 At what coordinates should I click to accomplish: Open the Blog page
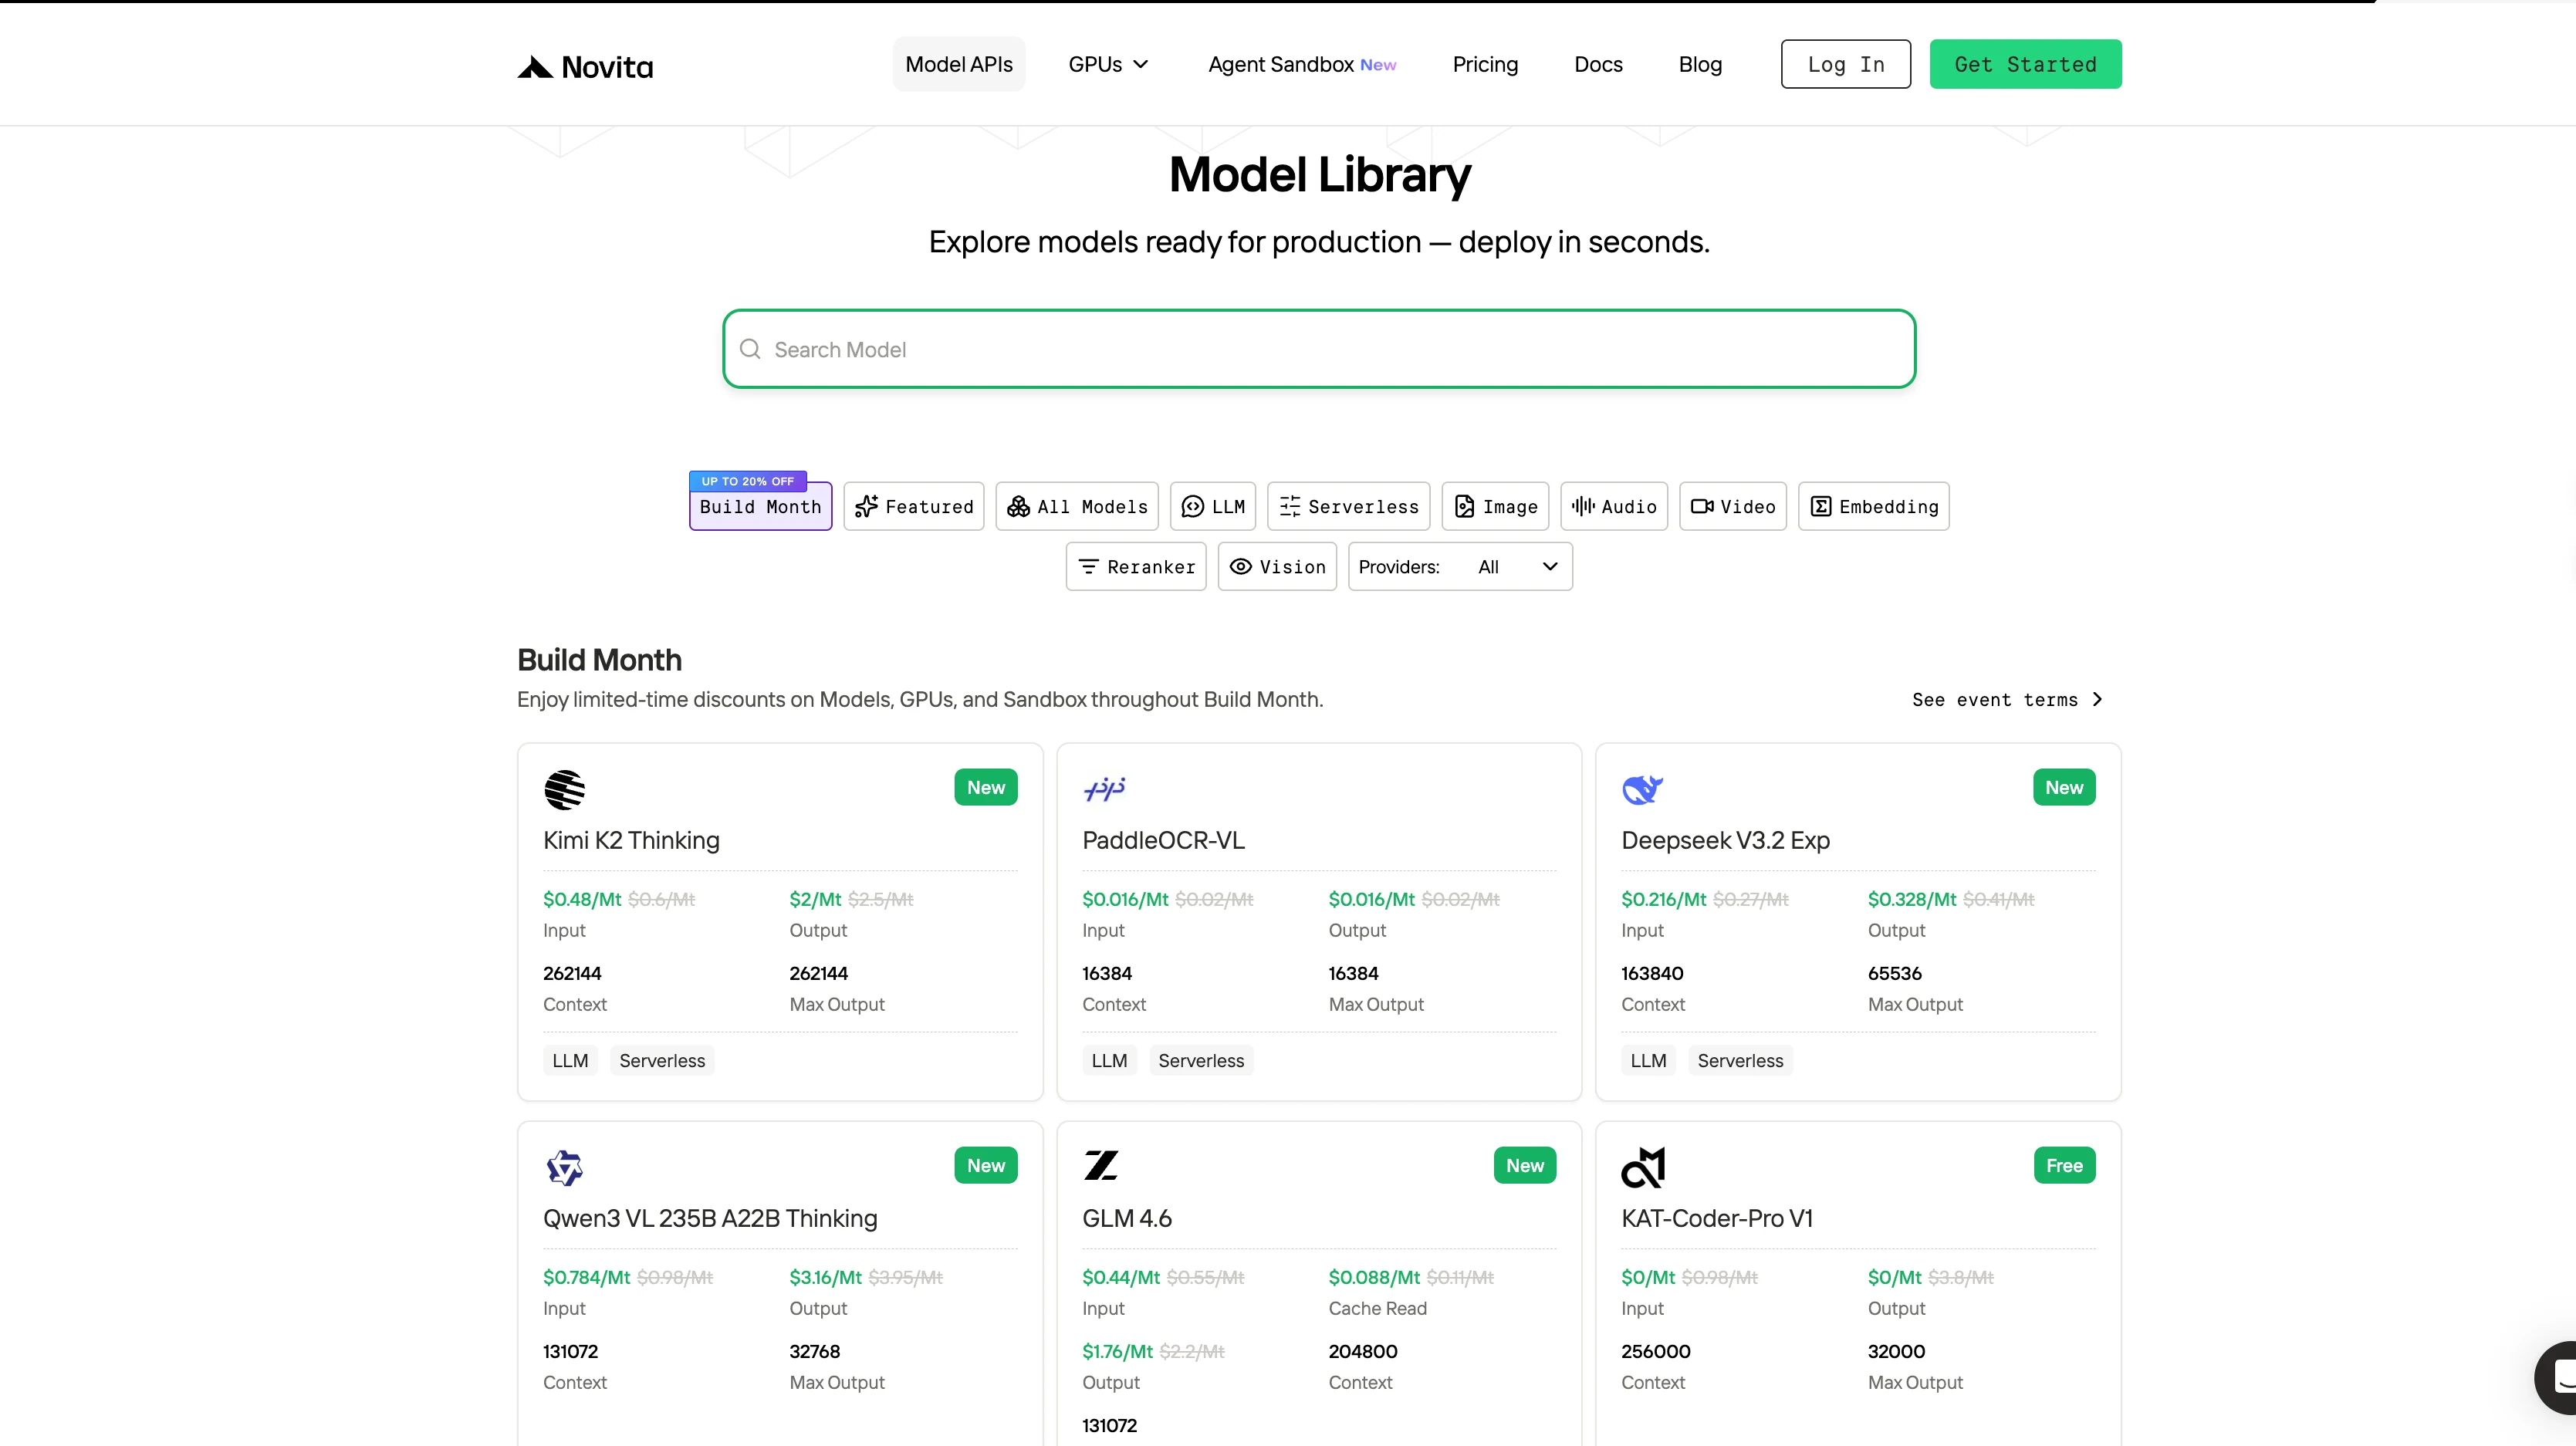[x=1700, y=64]
